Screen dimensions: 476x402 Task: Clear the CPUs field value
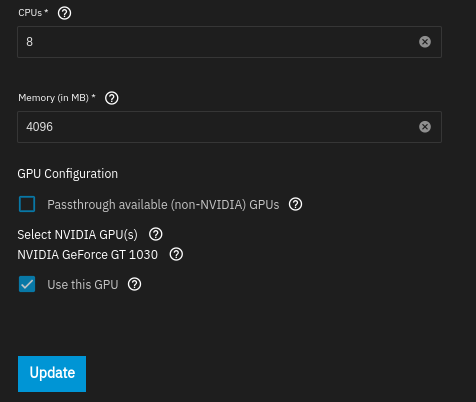(x=425, y=42)
